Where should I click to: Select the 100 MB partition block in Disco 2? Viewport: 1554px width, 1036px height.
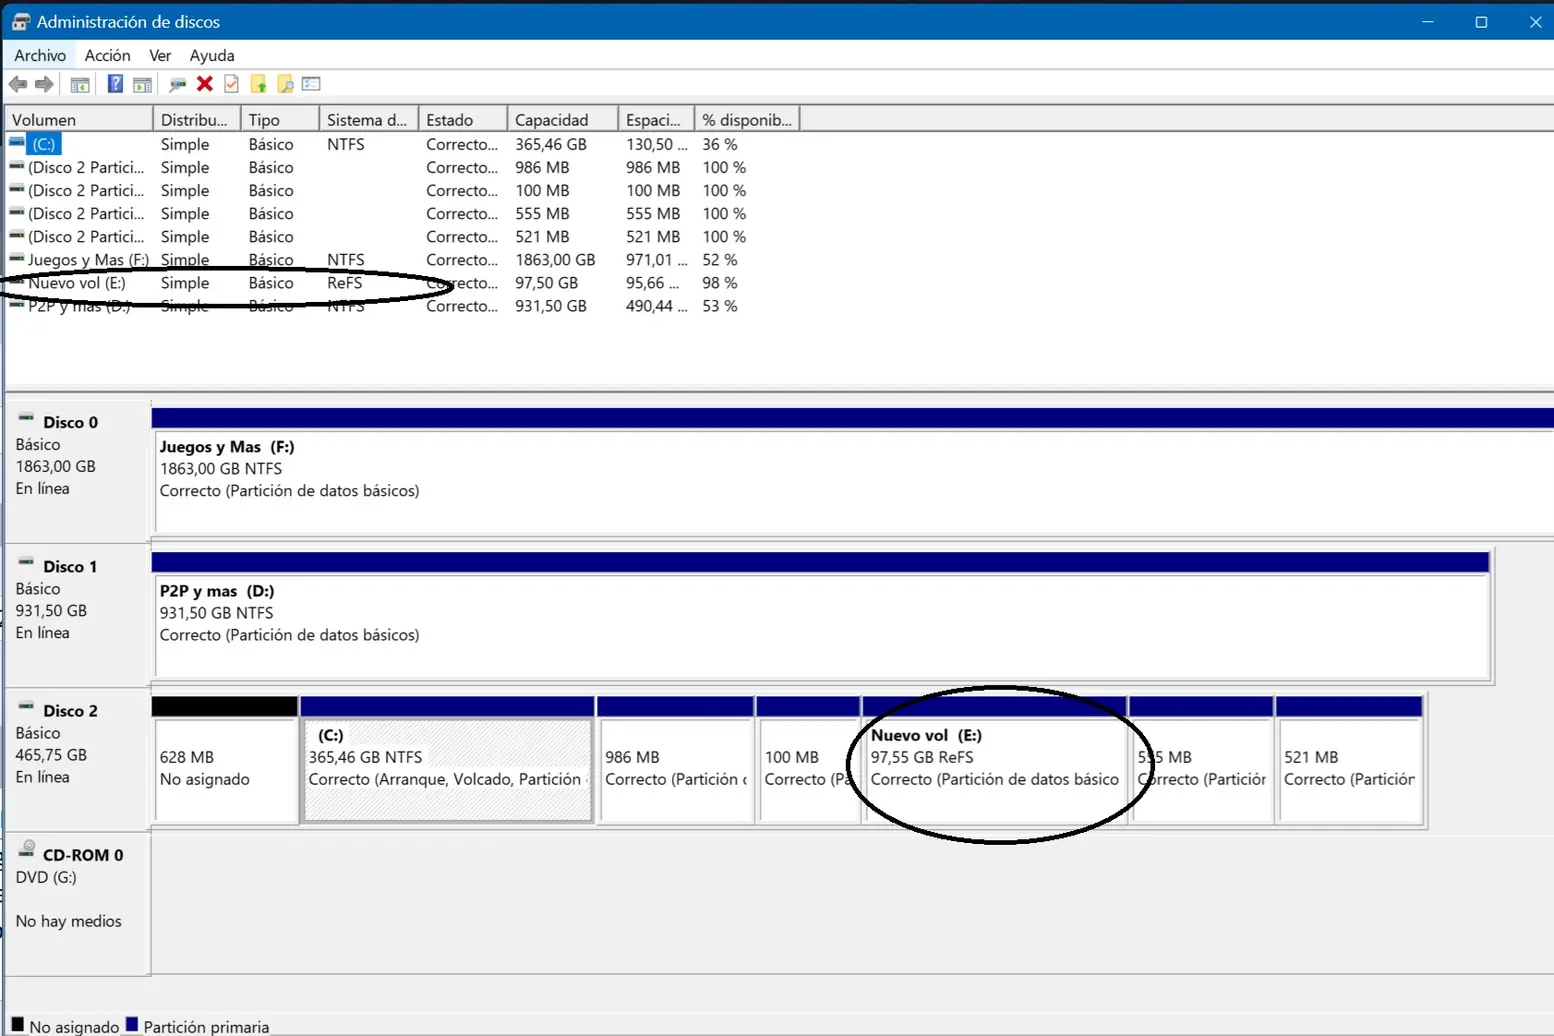[x=809, y=760]
